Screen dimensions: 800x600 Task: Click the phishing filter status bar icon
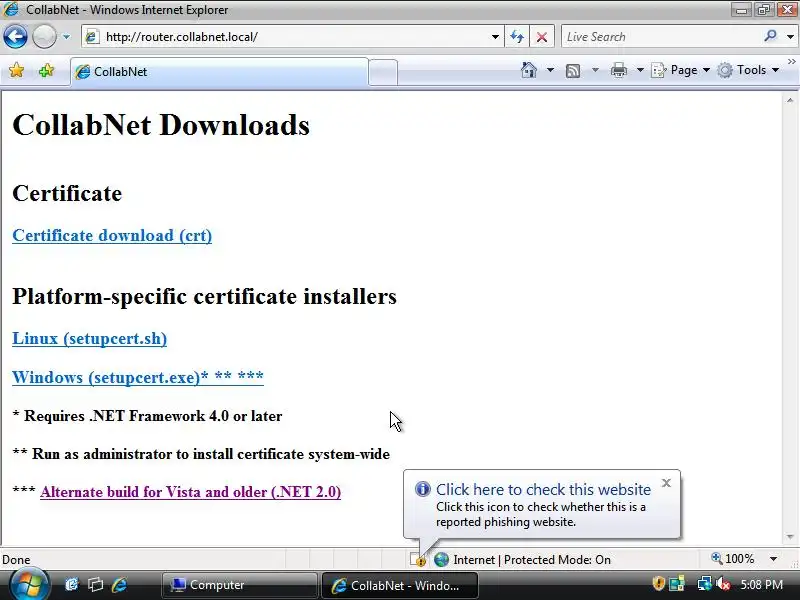click(x=418, y=560)
